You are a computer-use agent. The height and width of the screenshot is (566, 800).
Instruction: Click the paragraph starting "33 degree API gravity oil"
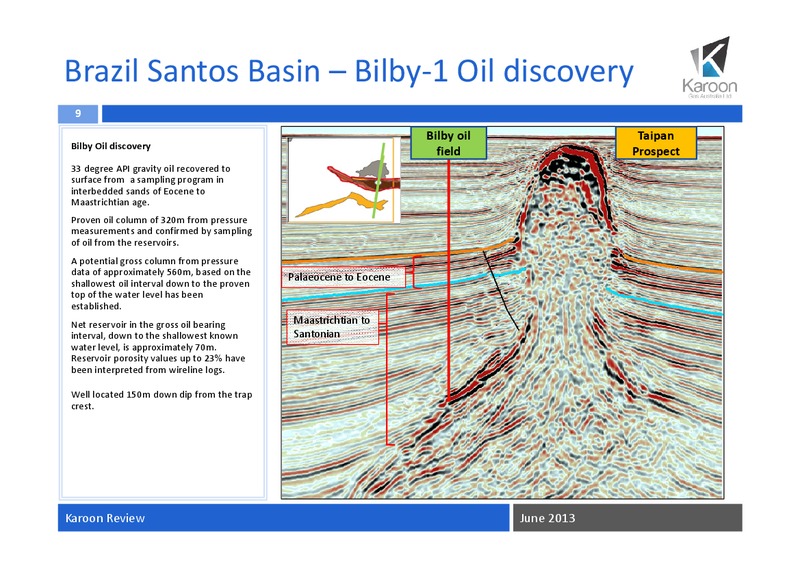click(x=151, y=185)
